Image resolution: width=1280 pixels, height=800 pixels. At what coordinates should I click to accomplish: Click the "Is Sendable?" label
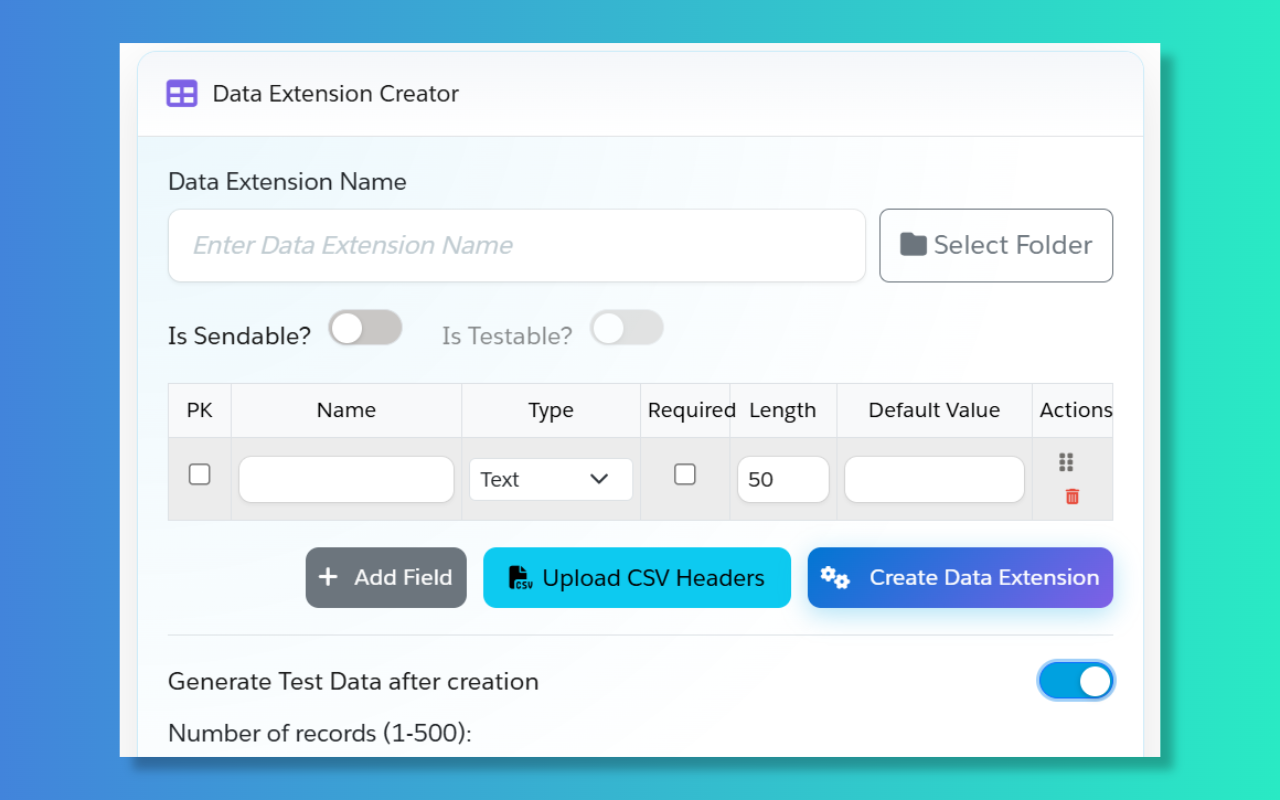tap(240, 336)
